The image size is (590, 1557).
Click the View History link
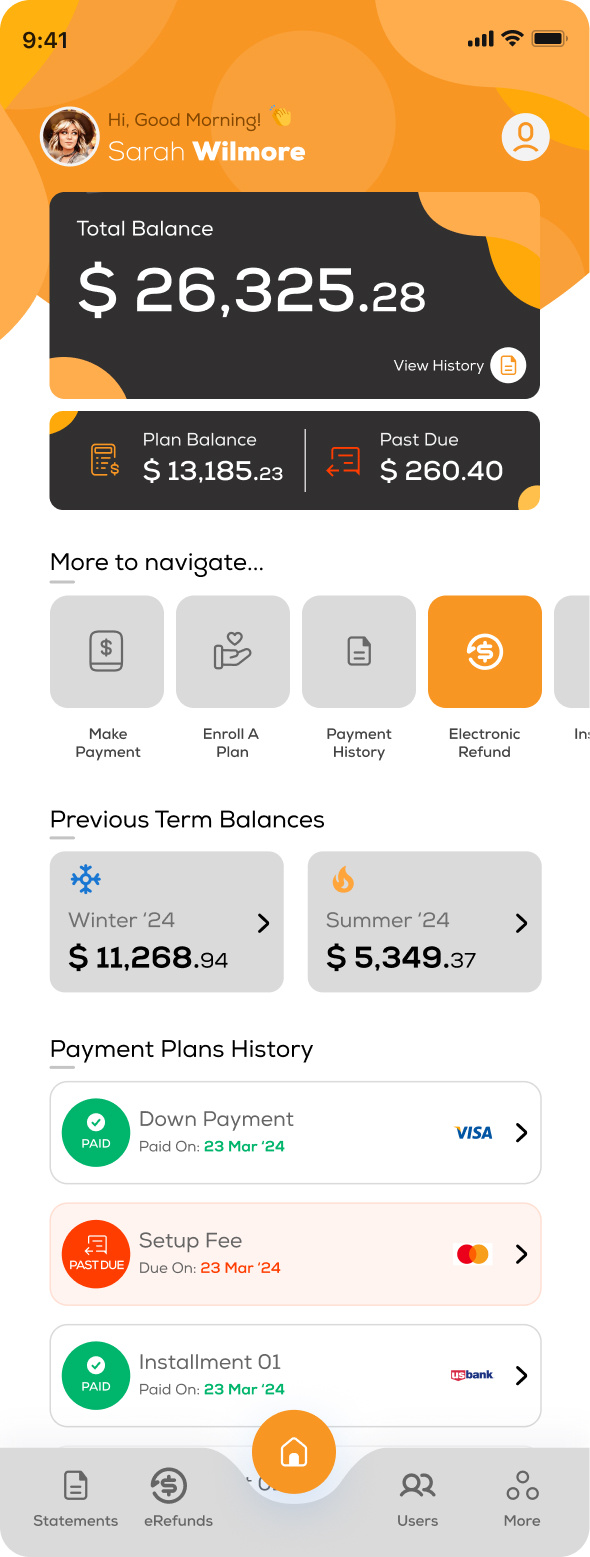(x=438, y=366)
